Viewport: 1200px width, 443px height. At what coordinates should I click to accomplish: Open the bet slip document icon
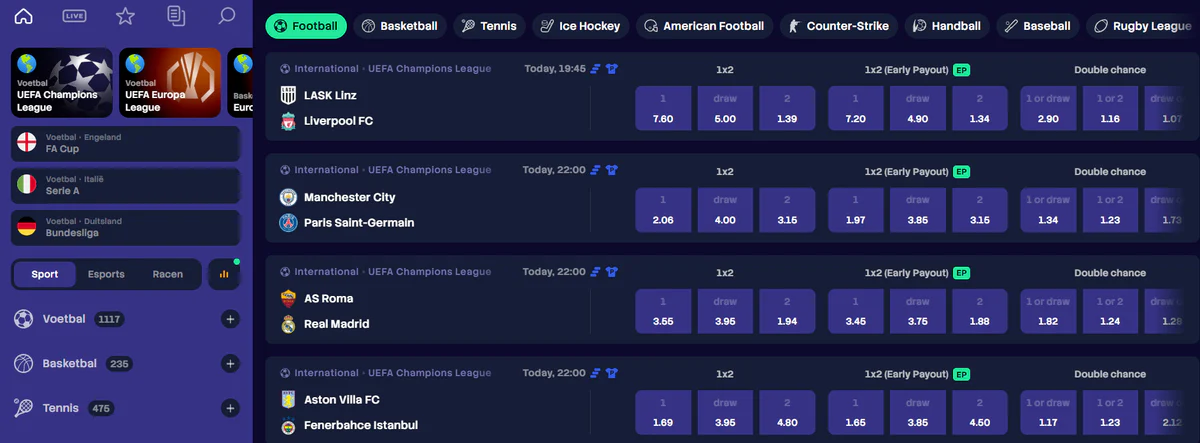click(x=176, y=16)
